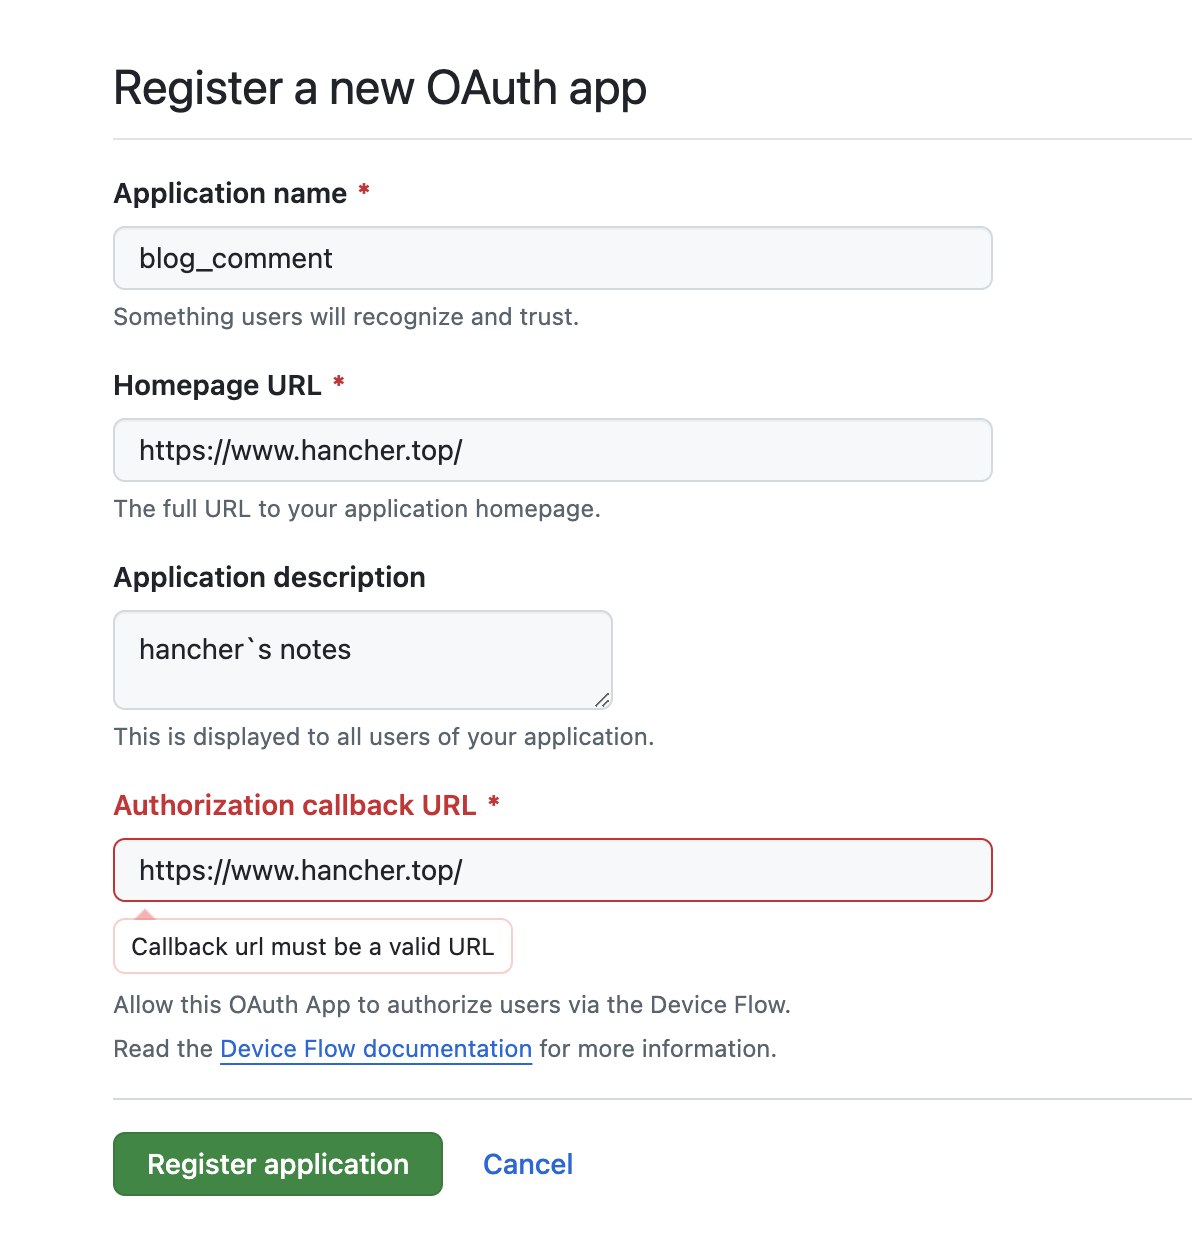
Task: Click the textarea resize handle
Action: [604, 703]
